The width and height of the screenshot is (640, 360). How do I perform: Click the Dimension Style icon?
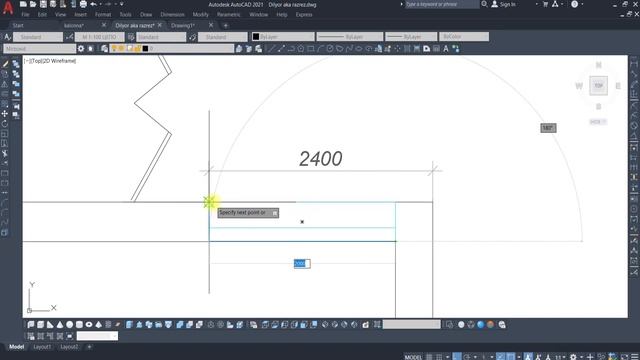69,37
